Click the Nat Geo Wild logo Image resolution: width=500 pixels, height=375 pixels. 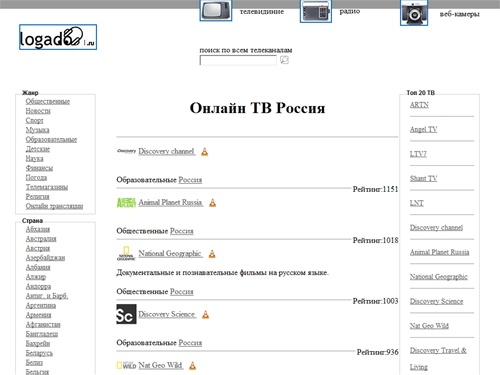pyautogui.click(x=126, y=366)
